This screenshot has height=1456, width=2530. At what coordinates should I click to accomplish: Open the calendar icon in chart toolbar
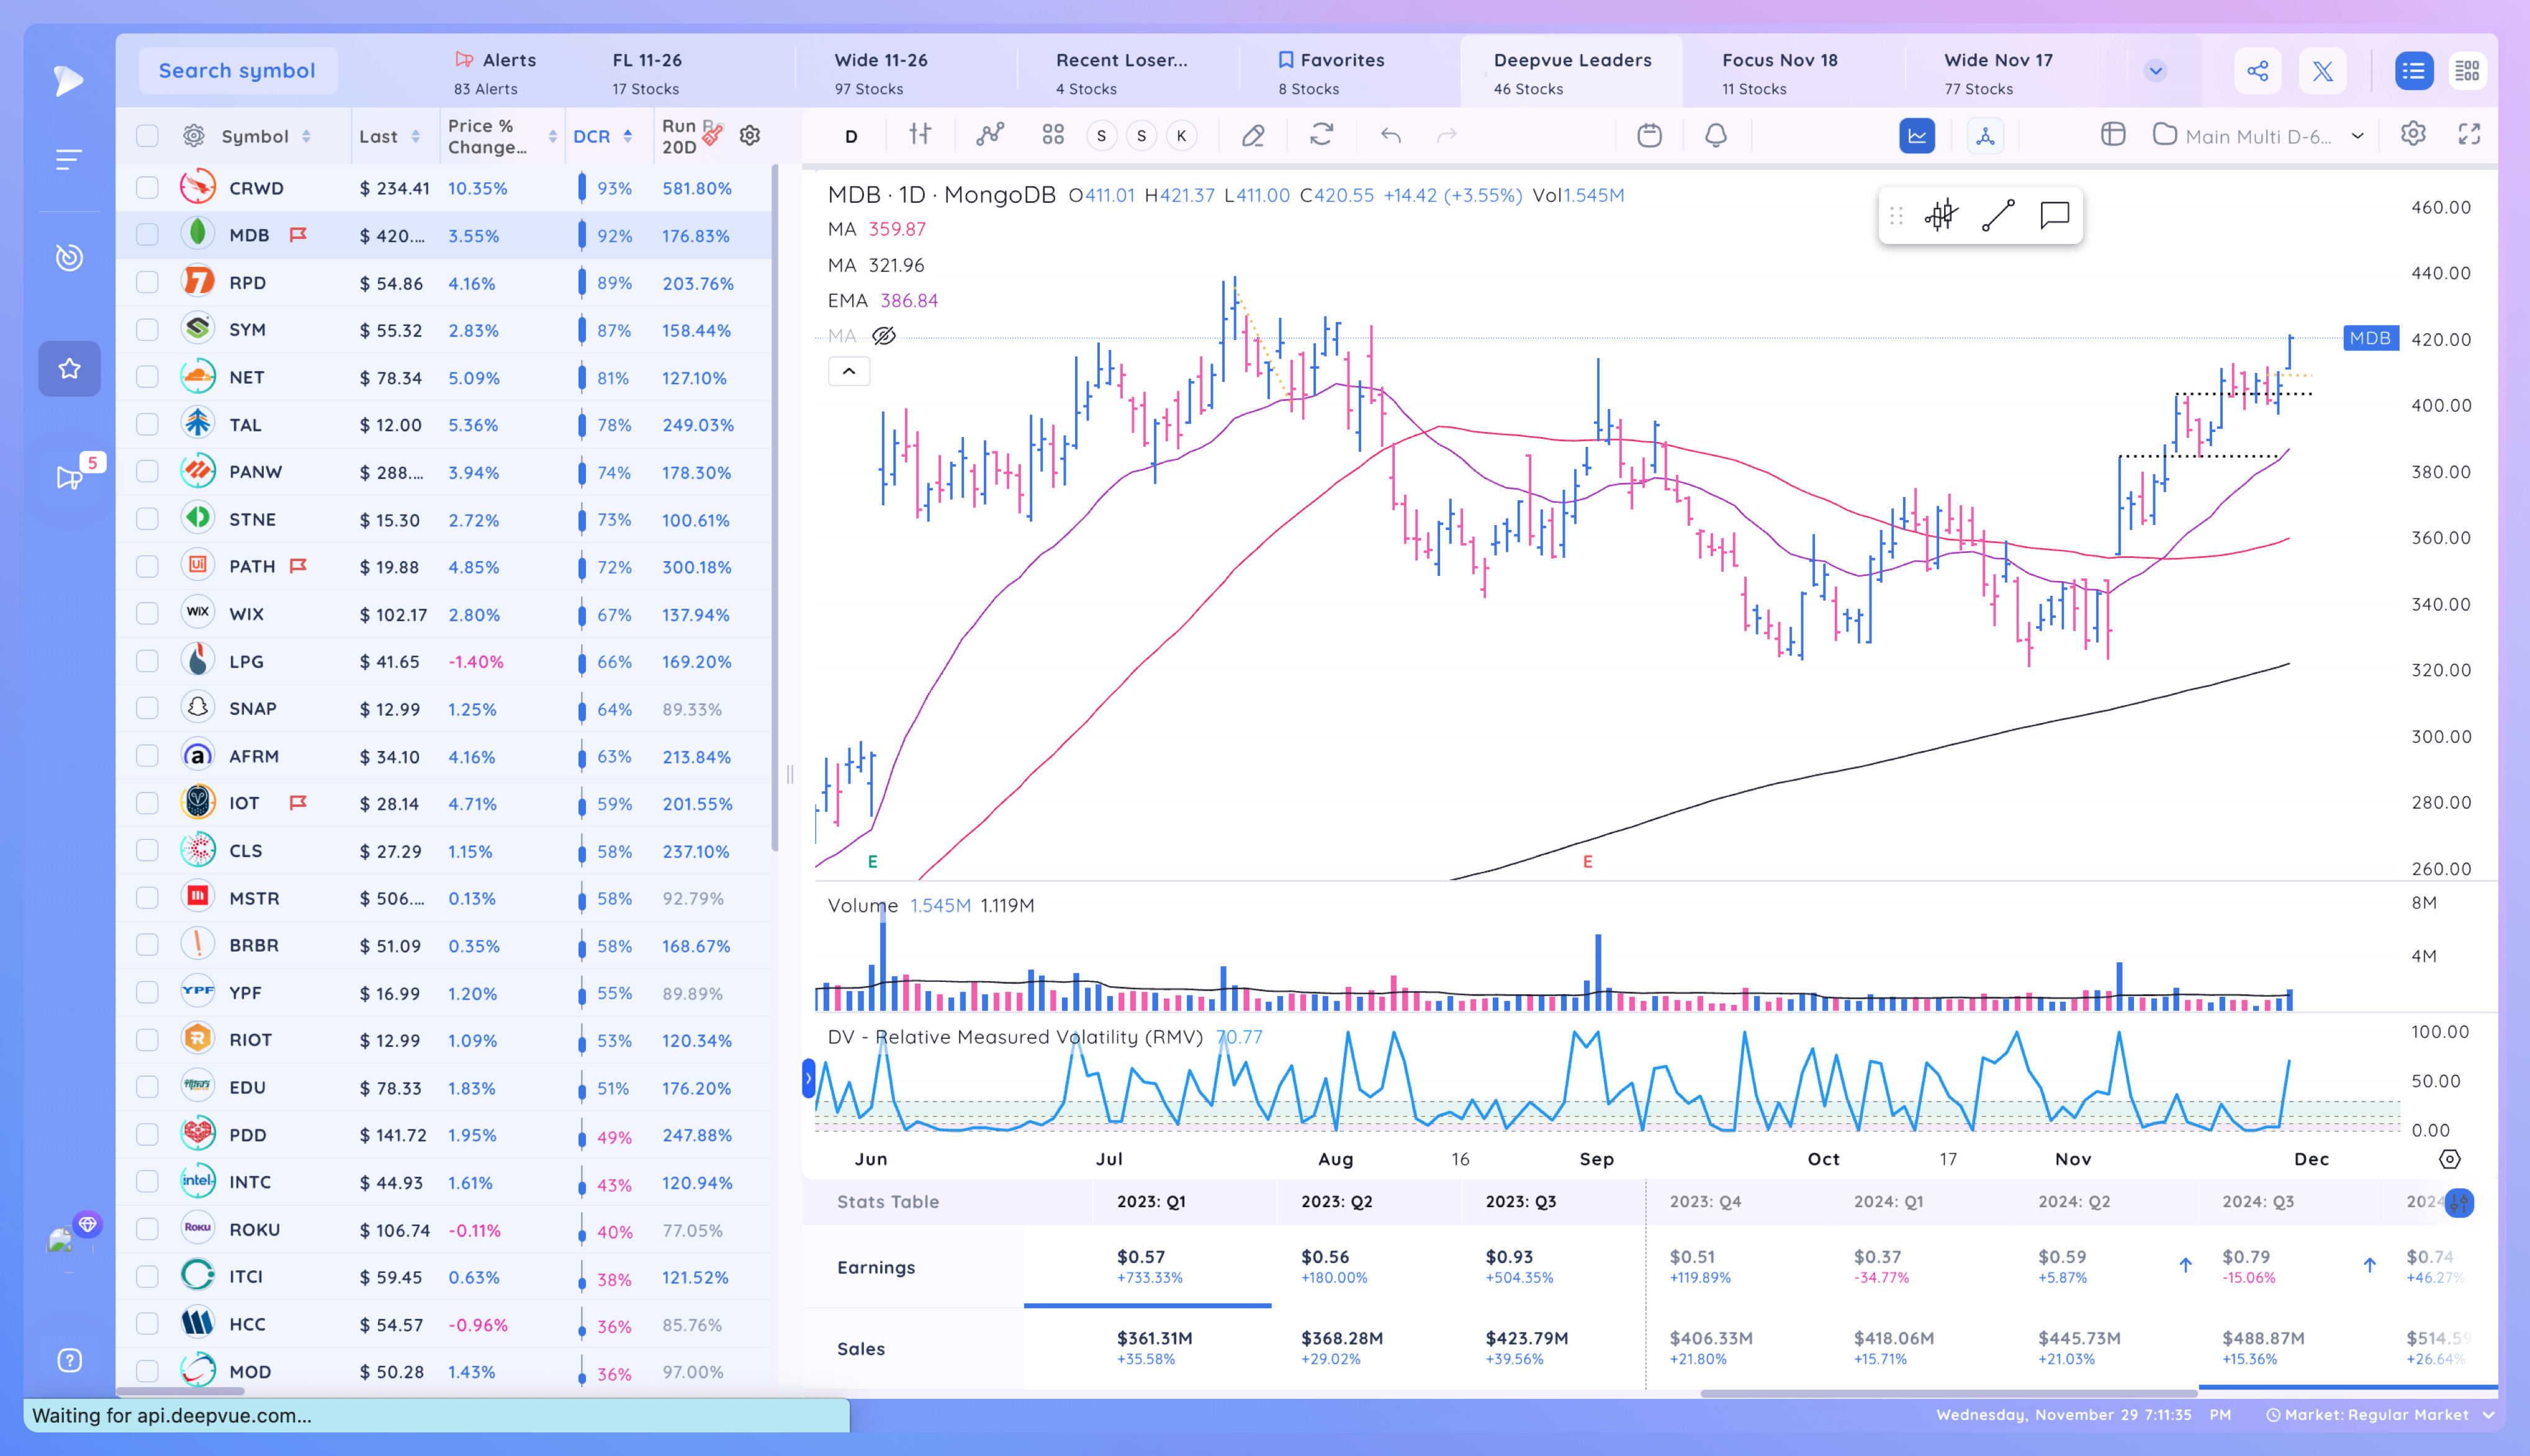coord(1649,135)
